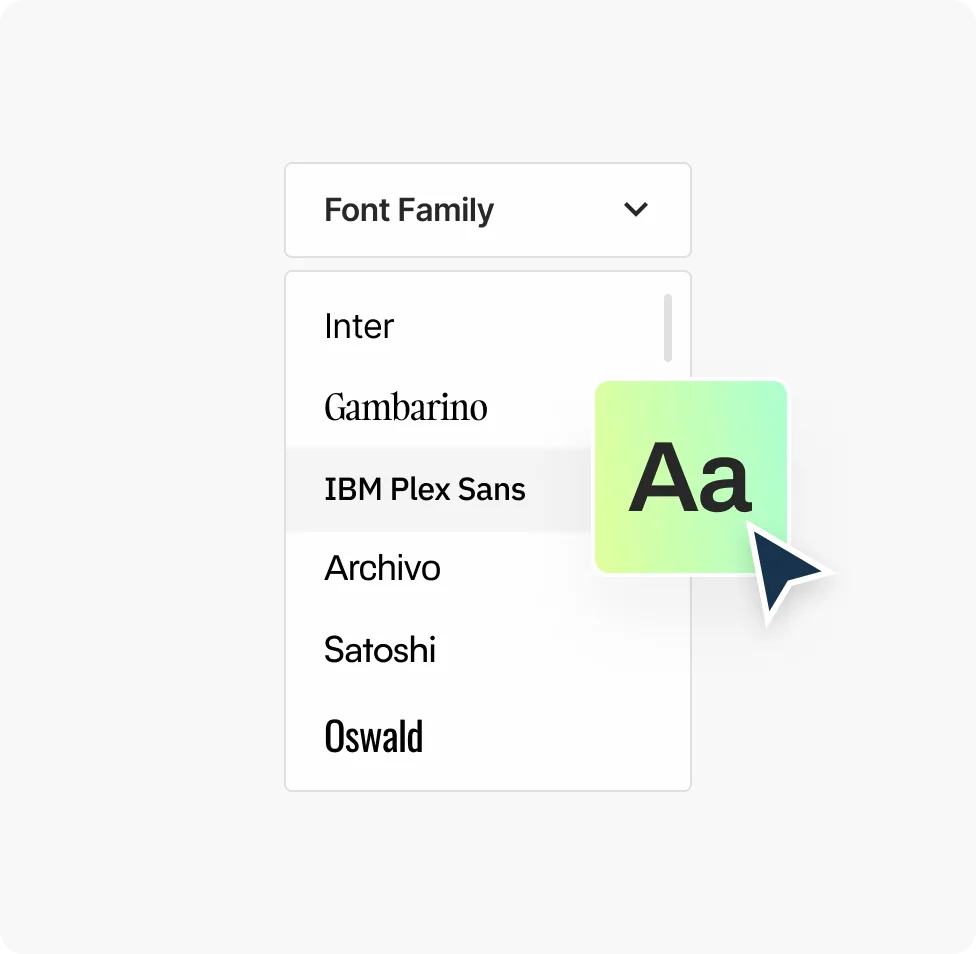Click the capital A in the preview tile

[661, 480]
